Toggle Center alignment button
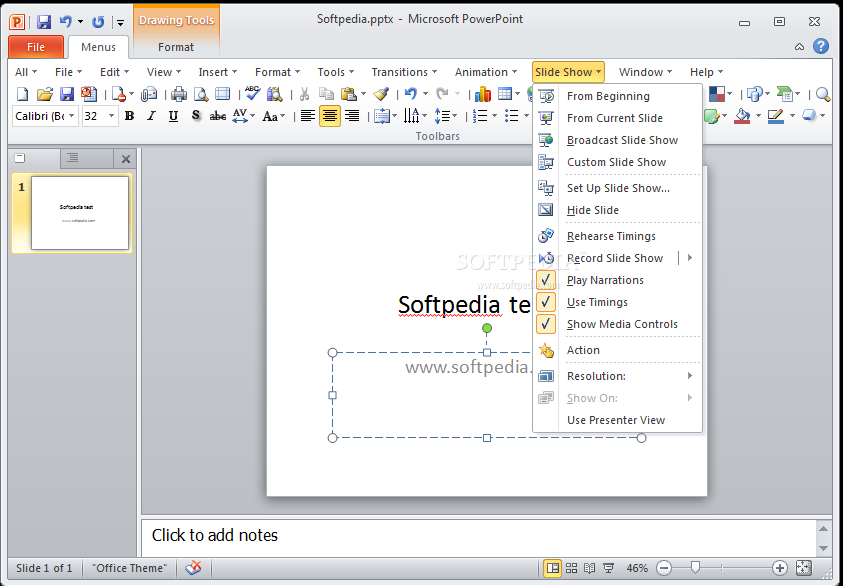The image size is (843, 586). (330, 116)
